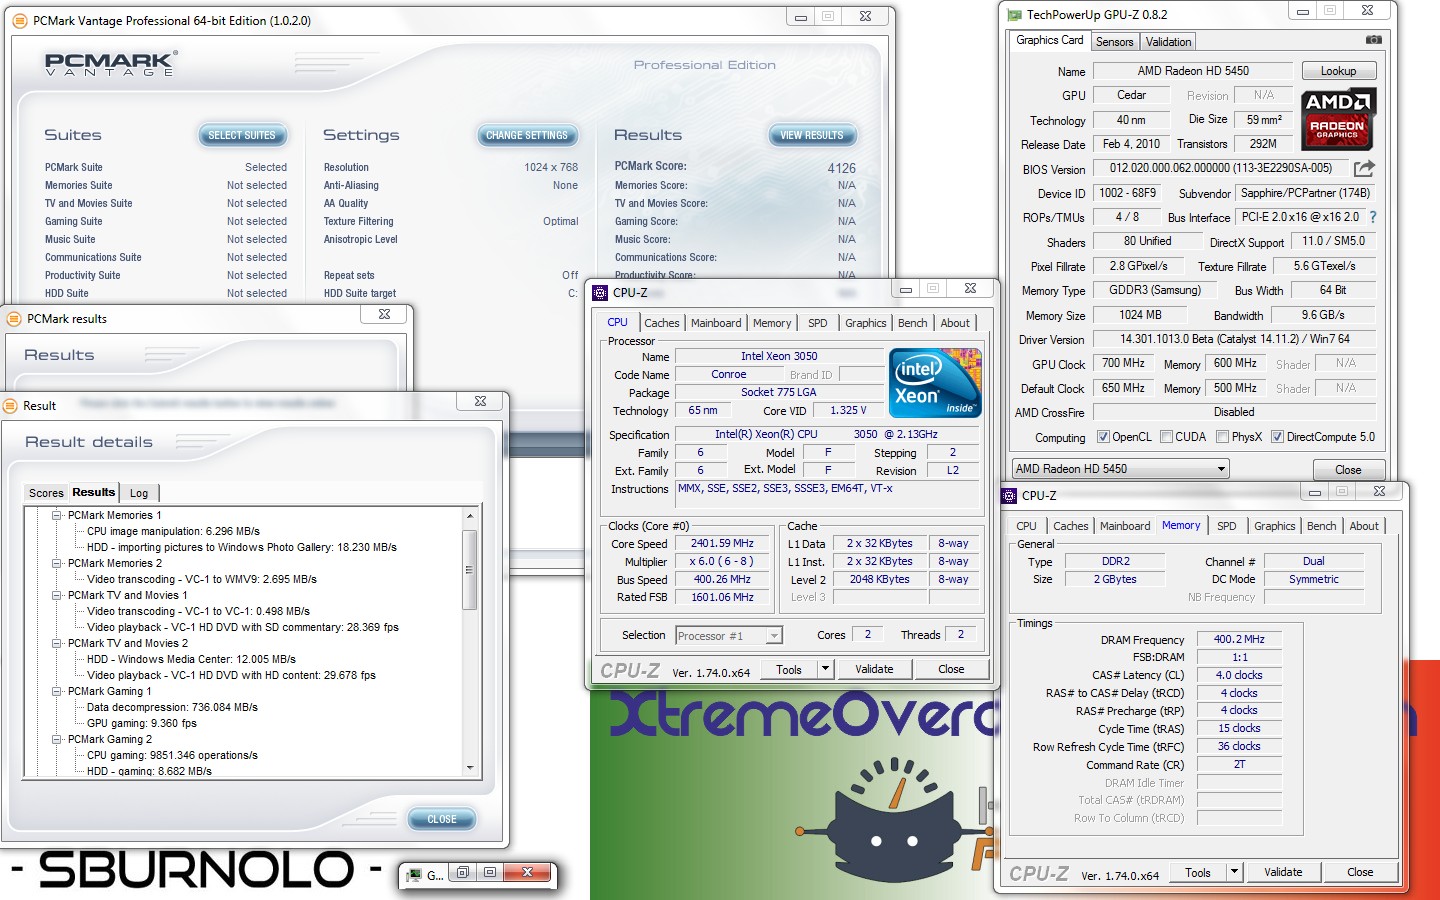Screen dimensions: 1440x900
Task: Click the PCMark Score value 4126
Action: click(x=841, y=168)
